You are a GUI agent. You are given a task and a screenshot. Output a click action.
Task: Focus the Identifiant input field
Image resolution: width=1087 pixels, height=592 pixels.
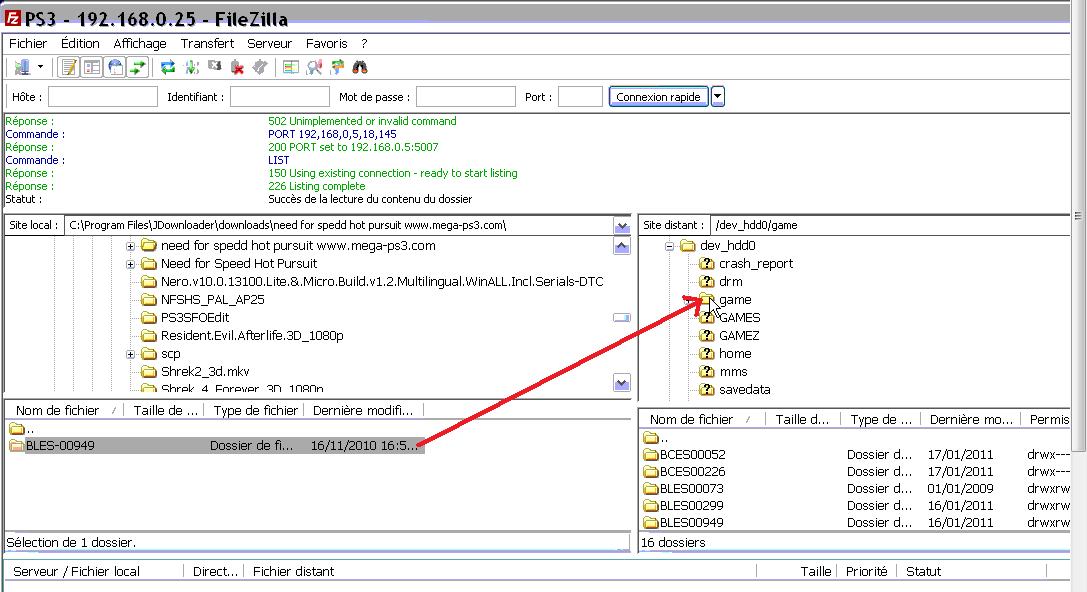[279, 96]
